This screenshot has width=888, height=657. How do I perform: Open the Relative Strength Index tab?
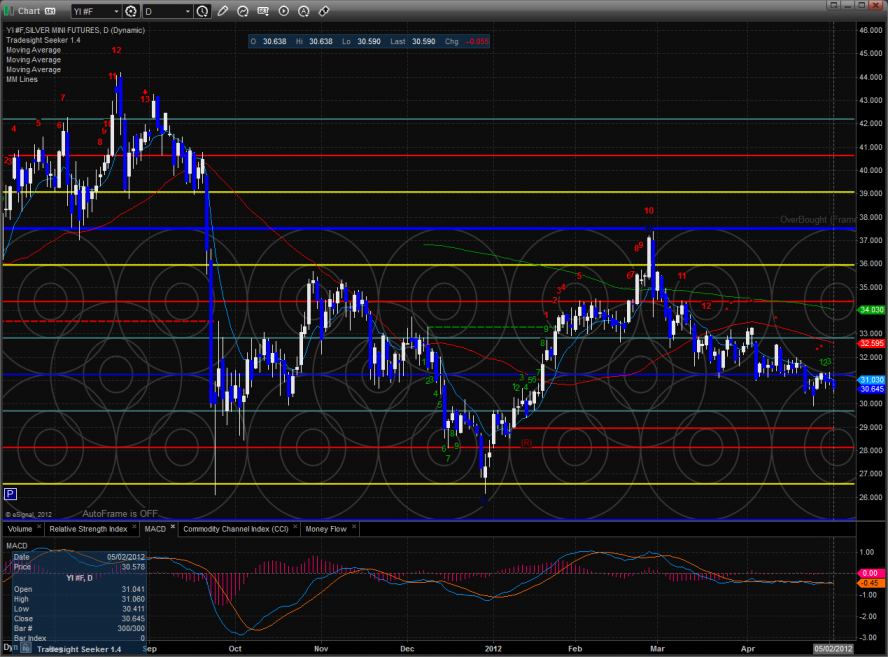(x=89, y=528)
